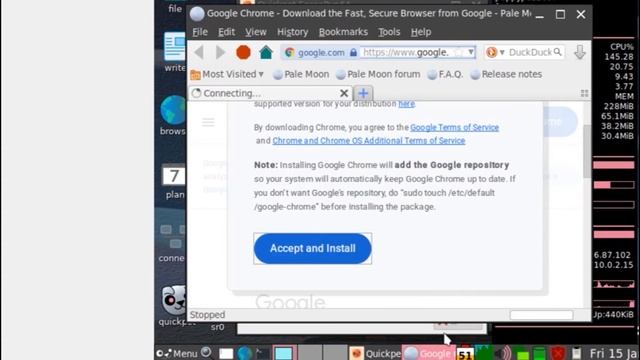Click the taskbar clock showing Fri 15
Image resolution: width=640 pixels, height=360 pixels.
point(613,353)
